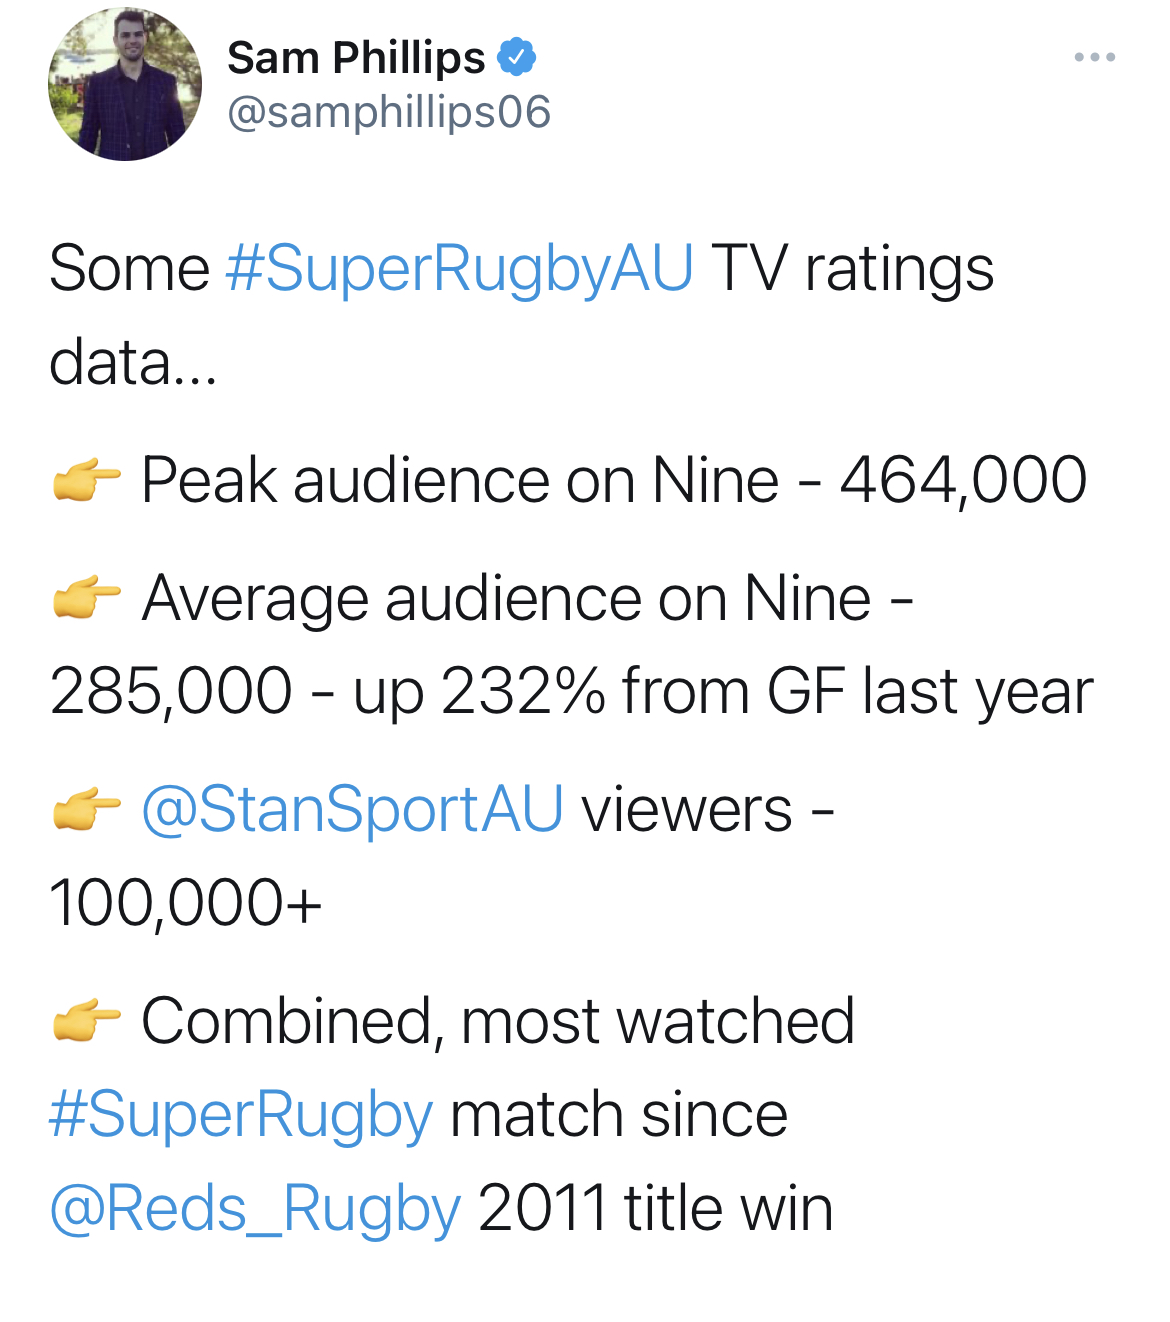Screen dimensions: 1170x1322
Task: Open the @StanSportAU mention
Action: (353, 809)
